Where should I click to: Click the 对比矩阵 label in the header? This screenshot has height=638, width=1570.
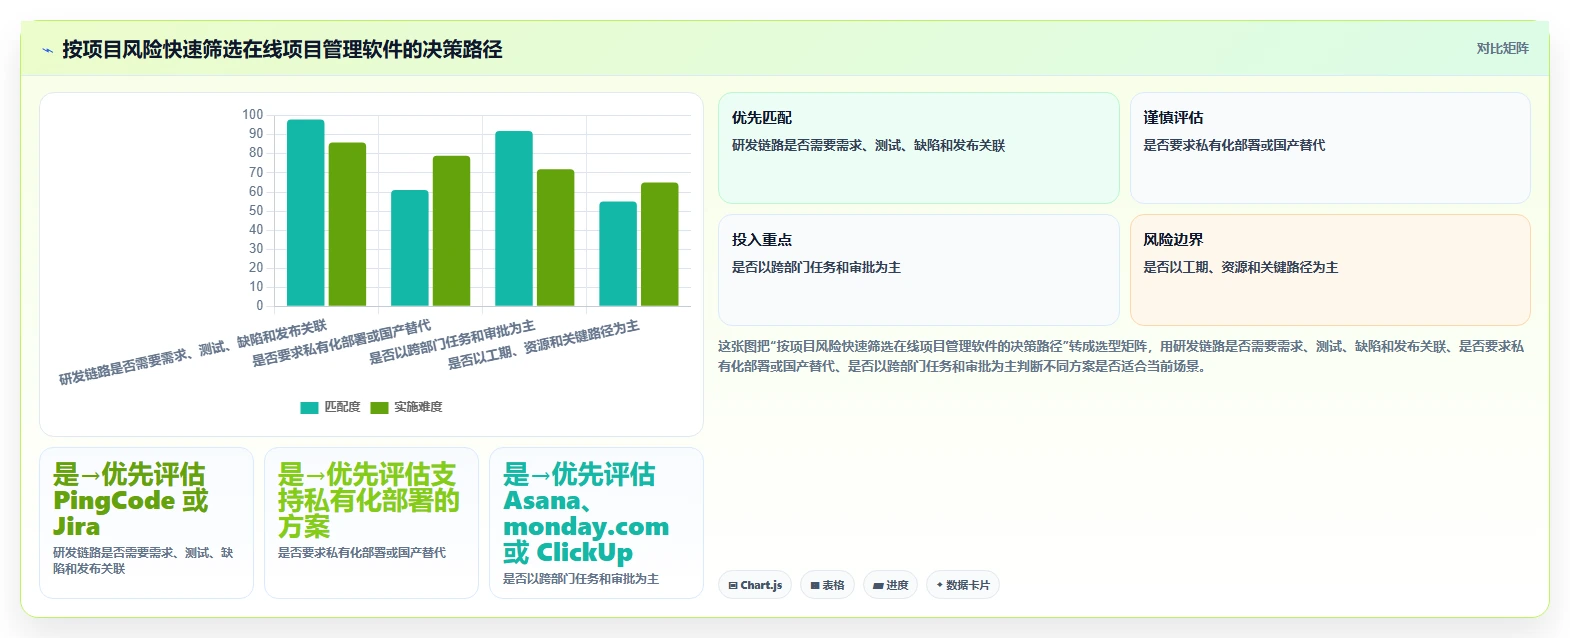pyautogui.click(x=1502, y=48)
